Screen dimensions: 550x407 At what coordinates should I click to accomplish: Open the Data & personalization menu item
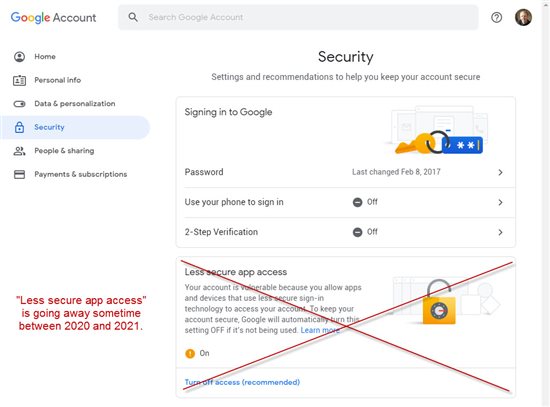[x=75, y=104]
